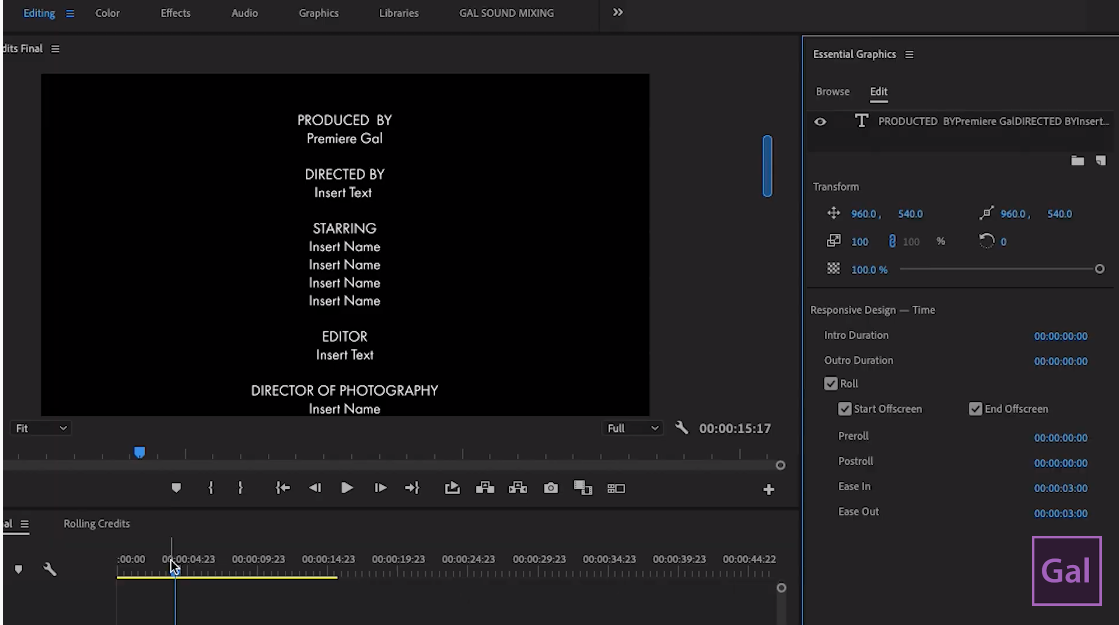
Task: Open the program monitor wrench settings icon
Action: pos(683,427)
